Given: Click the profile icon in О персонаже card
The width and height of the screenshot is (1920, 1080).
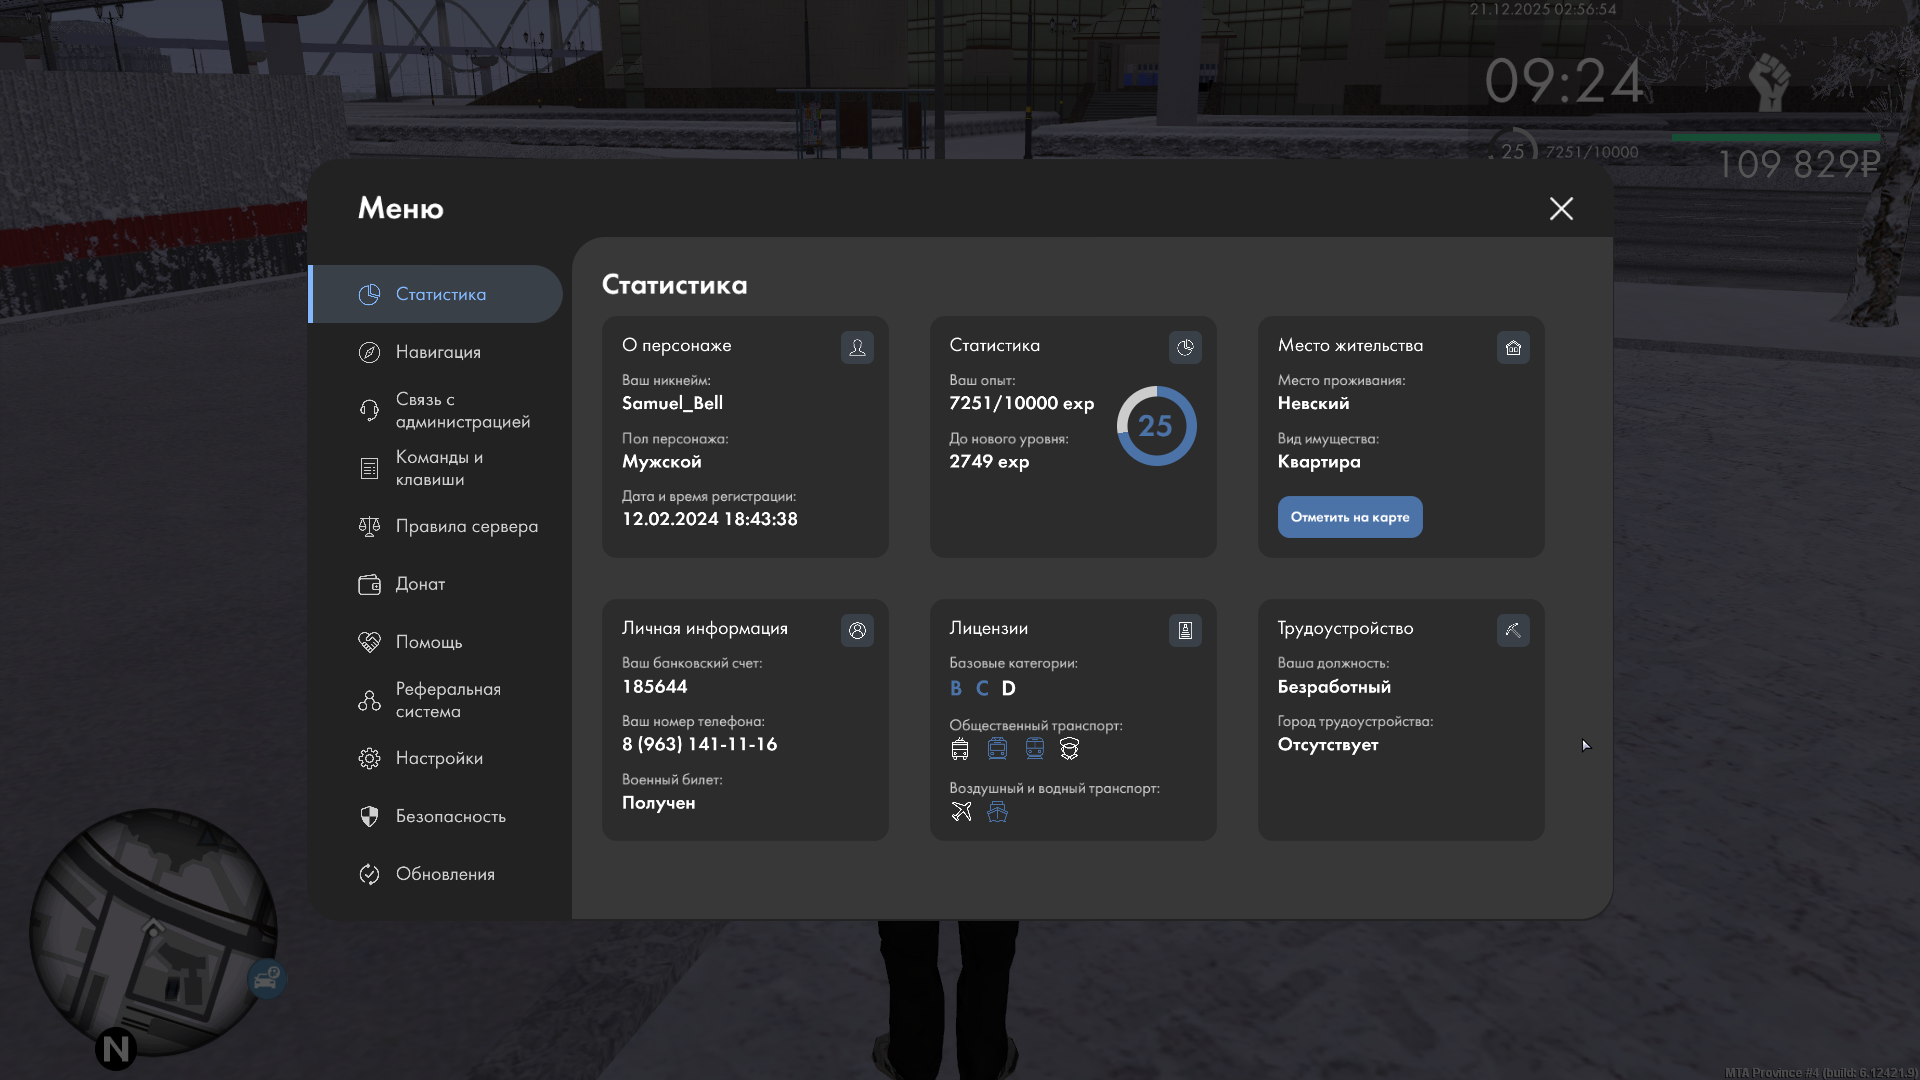Looking at the screenshot, I should [x=857, y=347].
